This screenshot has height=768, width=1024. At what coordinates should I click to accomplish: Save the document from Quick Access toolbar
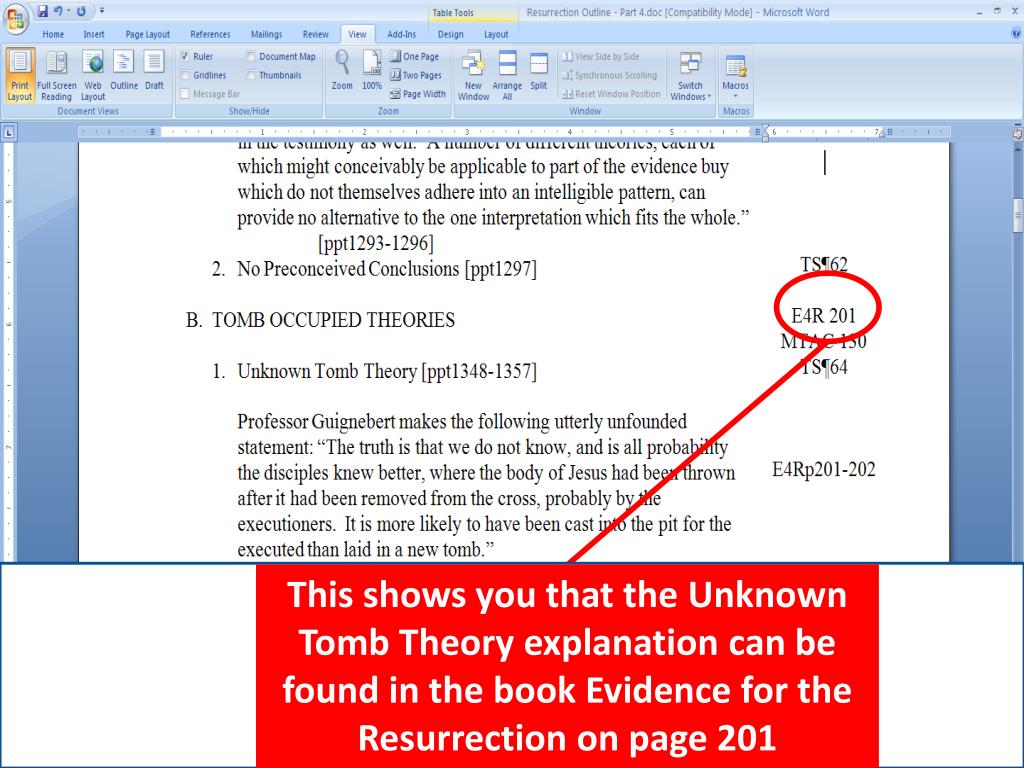42,11
